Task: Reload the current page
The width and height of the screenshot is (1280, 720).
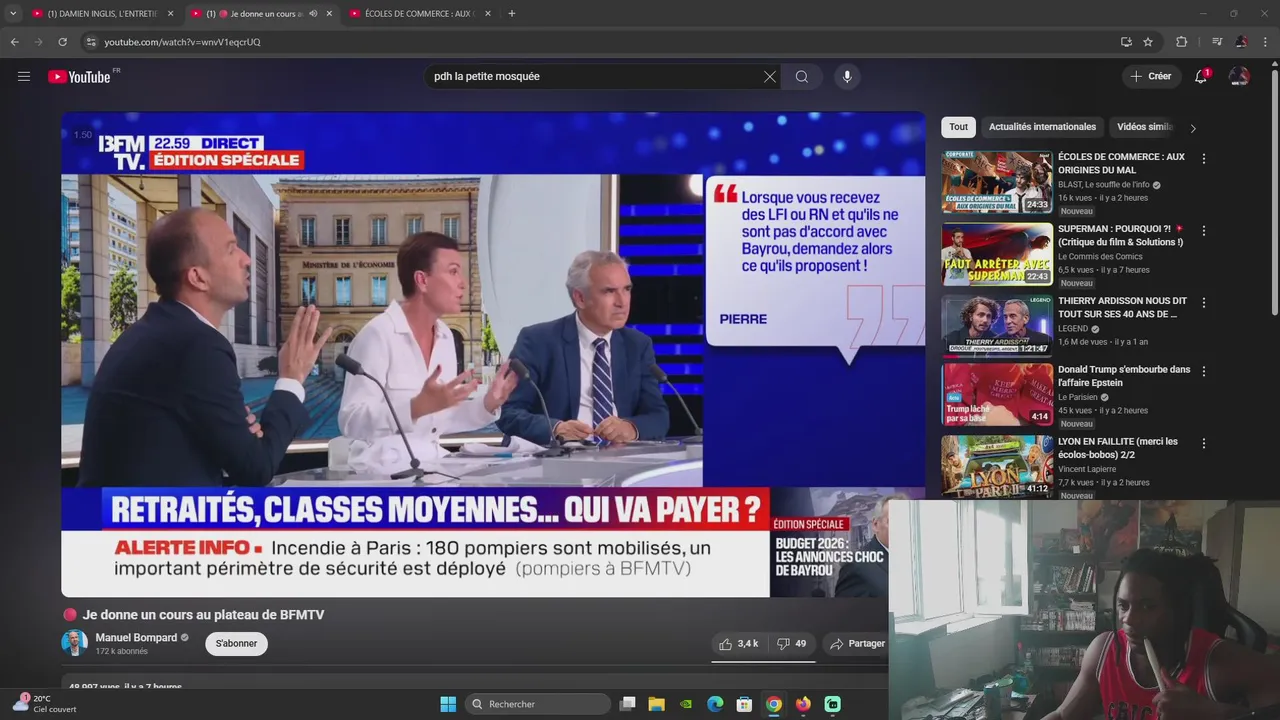Action: tap(62, 42)
